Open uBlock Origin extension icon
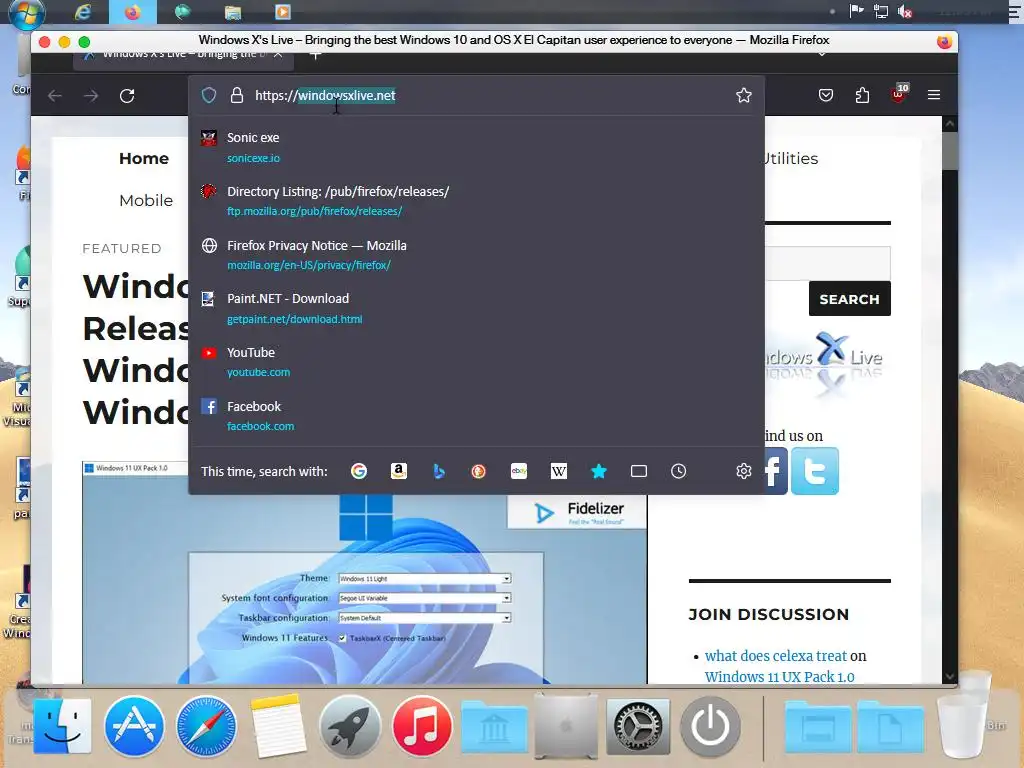 point(899,94)
